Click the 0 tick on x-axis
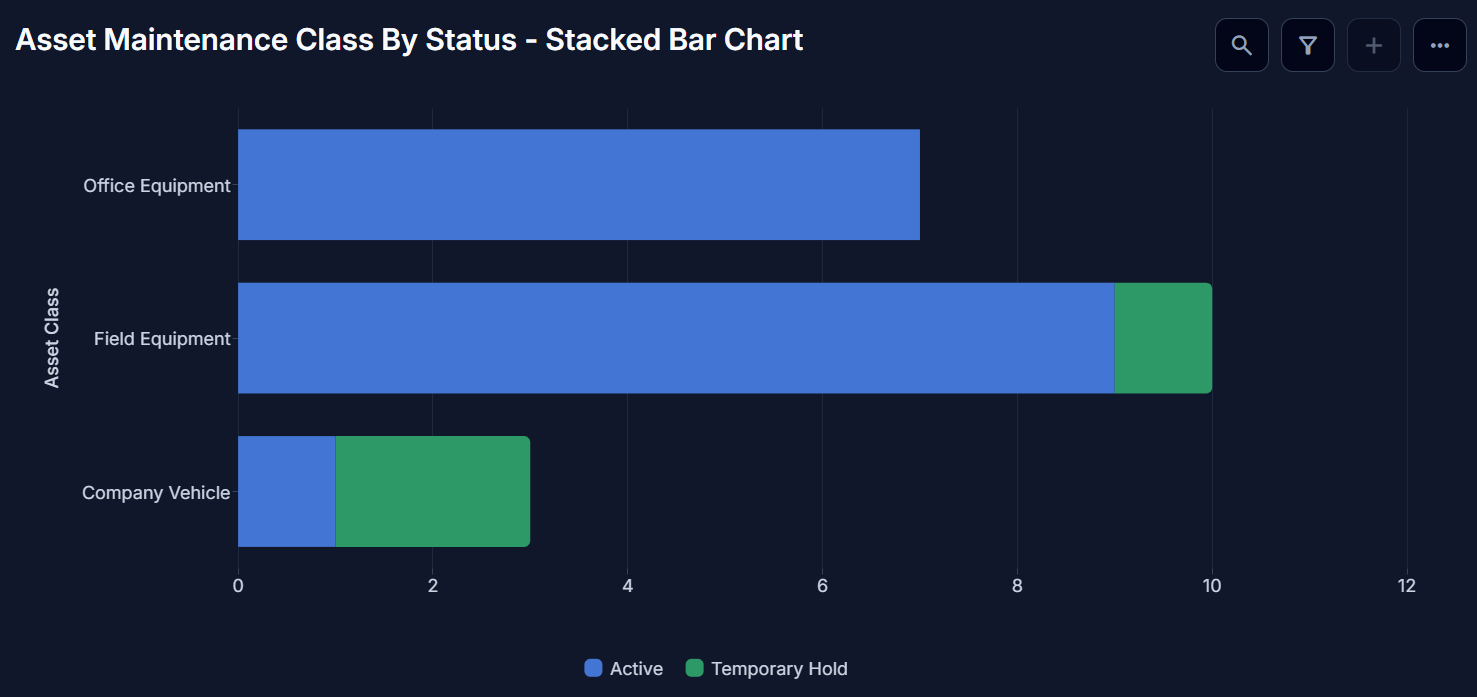1477x697 pixels. (238, 586)
